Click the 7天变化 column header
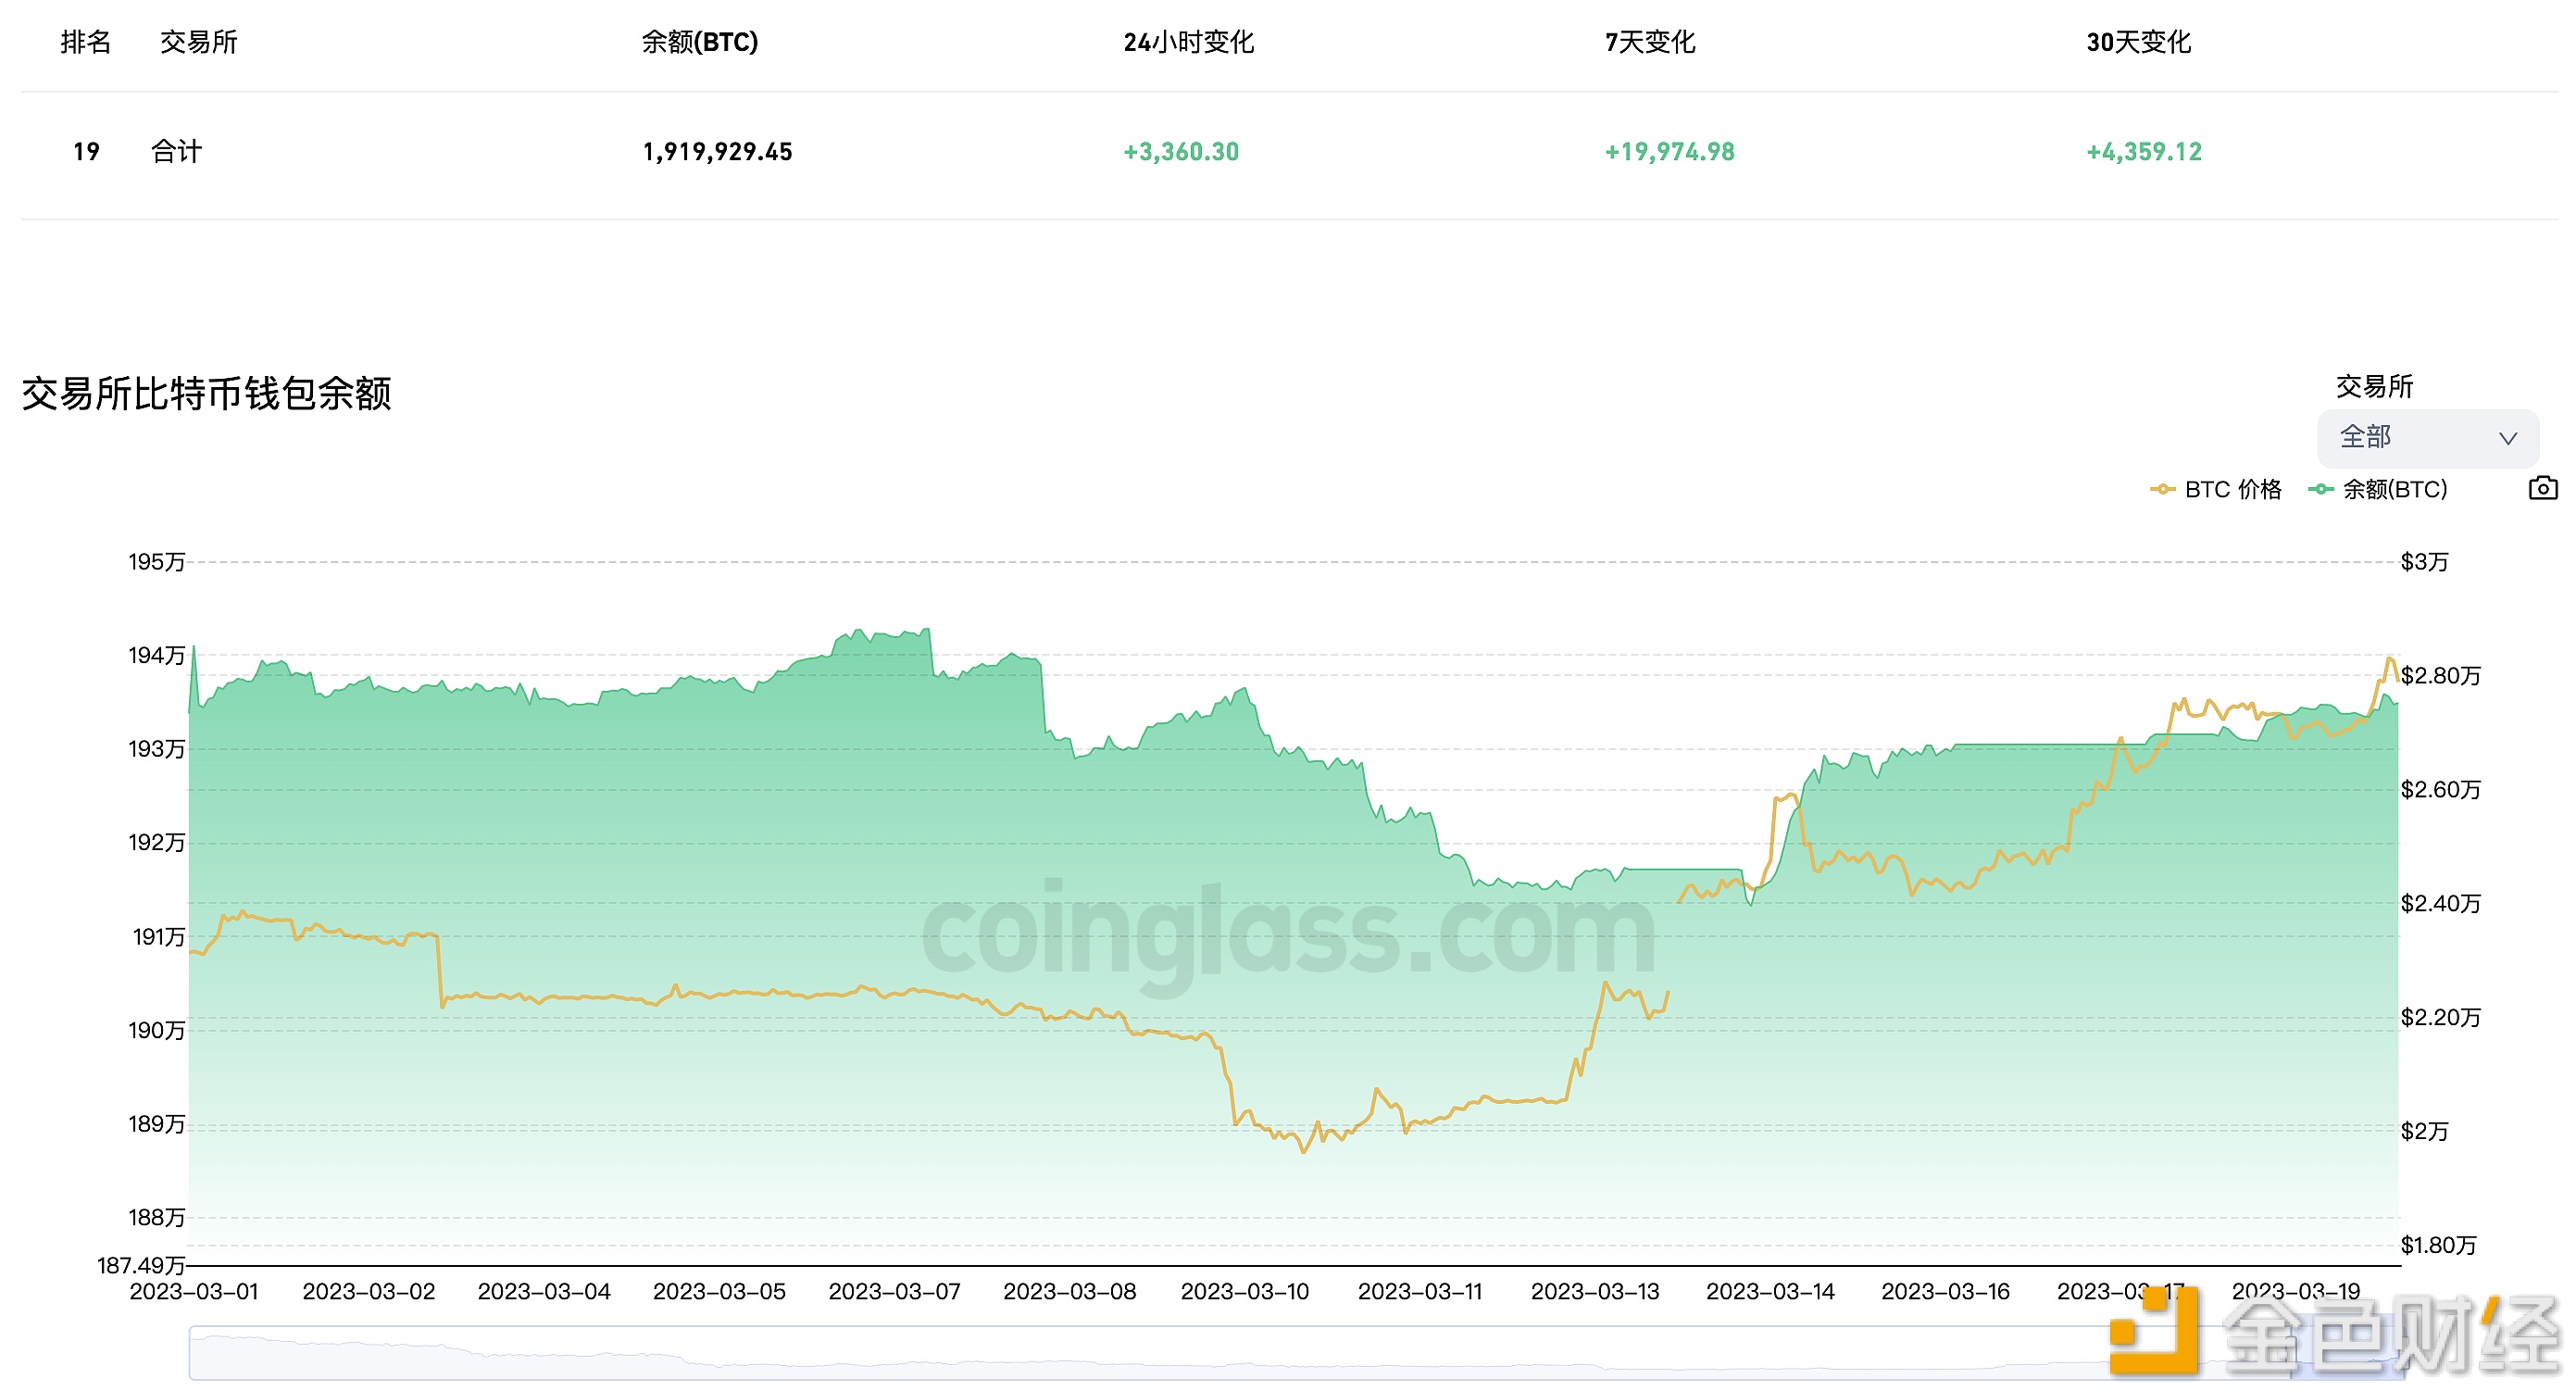The height and width of the screenshot is (1391, 2576). (1650, 42)
